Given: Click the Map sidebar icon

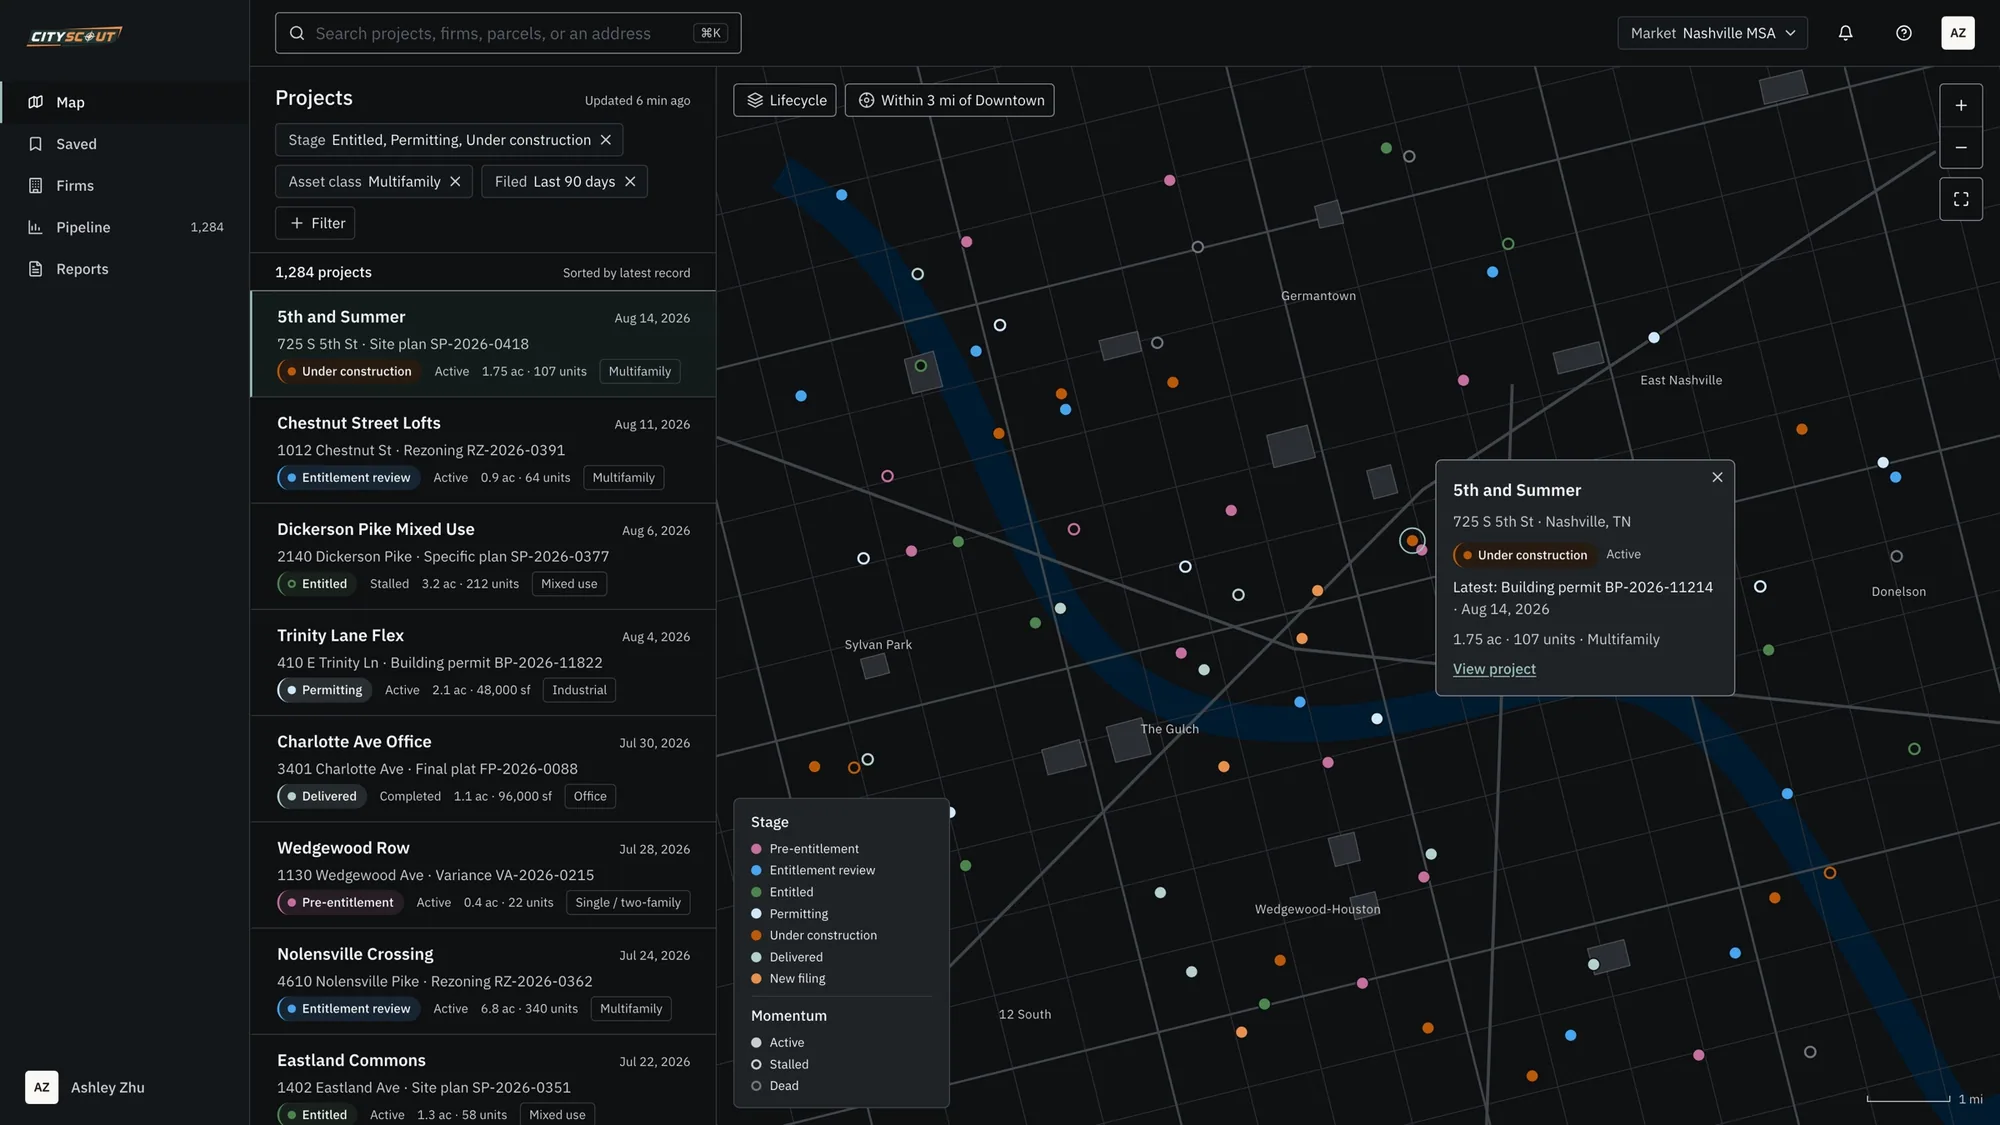Looking at the screenshot, I should click(36, 102).
